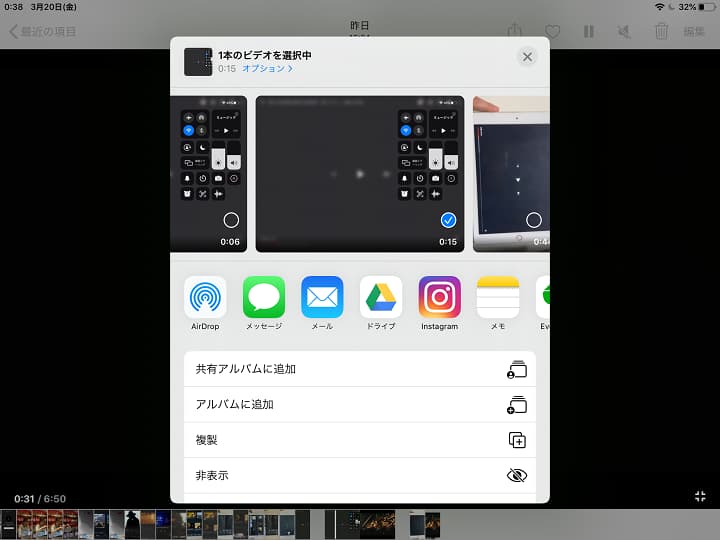720x540 pixels.
Task: Tap selected video thumbnail in header
Action: pyautogui.click(x=198, y=62)
